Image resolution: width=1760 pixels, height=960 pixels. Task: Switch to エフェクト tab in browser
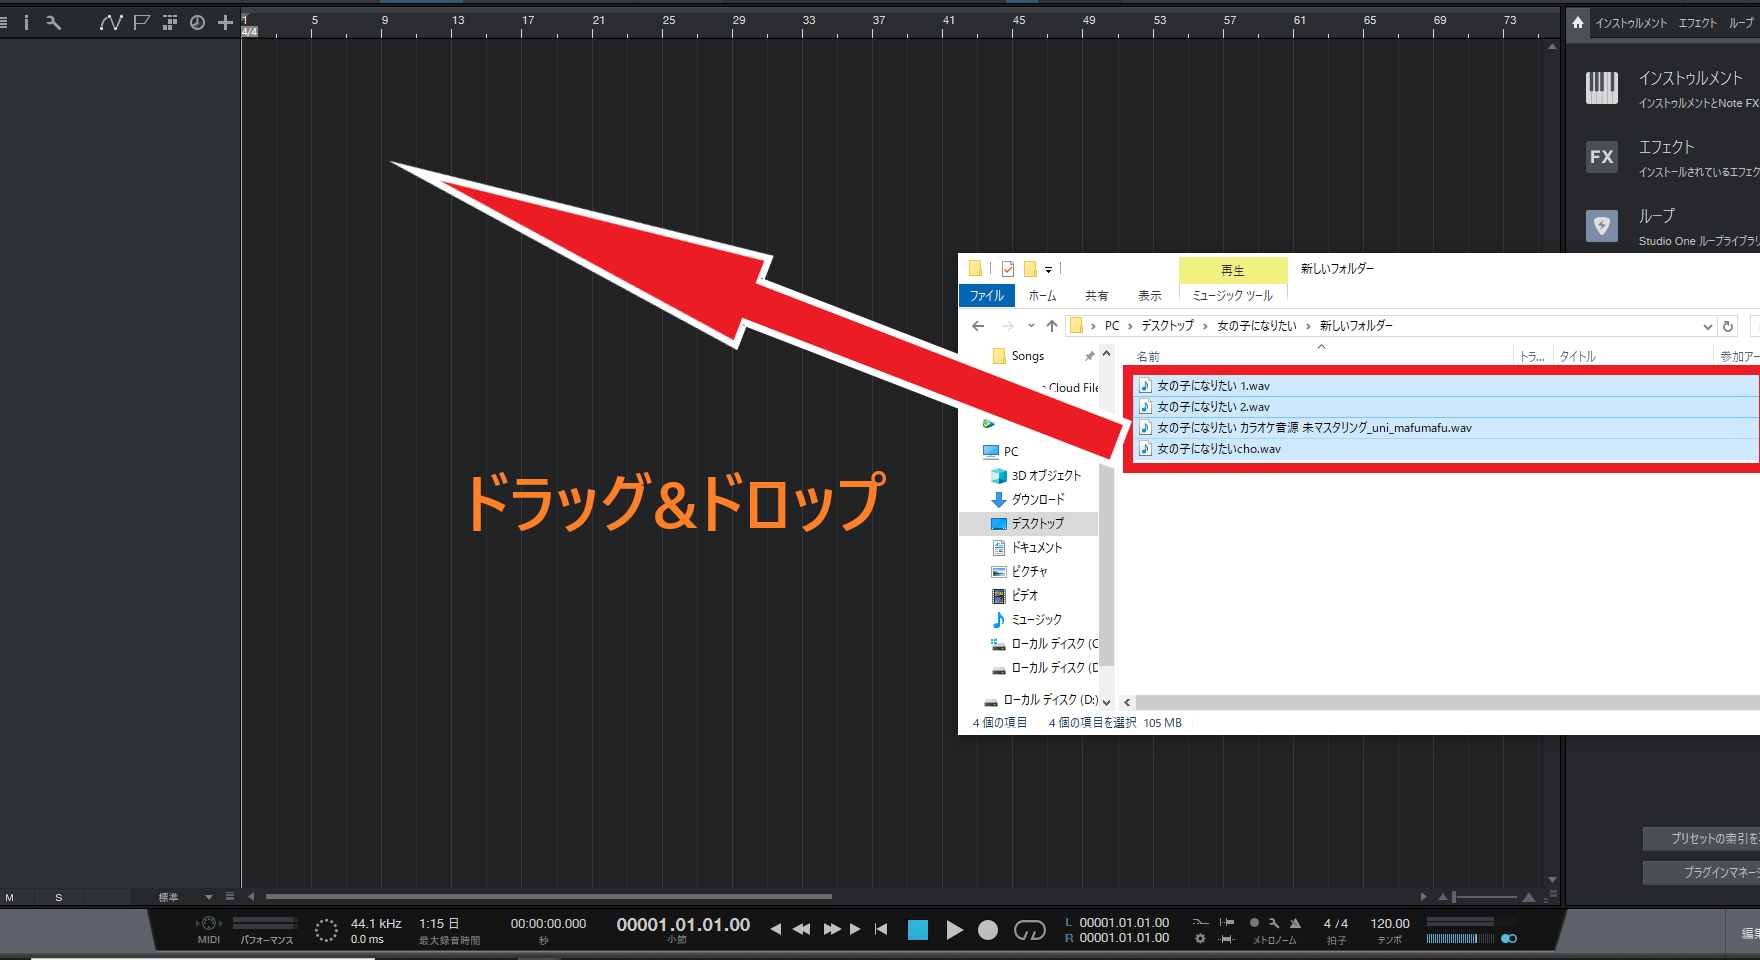pyautogui.click(x=1697, y=23)
